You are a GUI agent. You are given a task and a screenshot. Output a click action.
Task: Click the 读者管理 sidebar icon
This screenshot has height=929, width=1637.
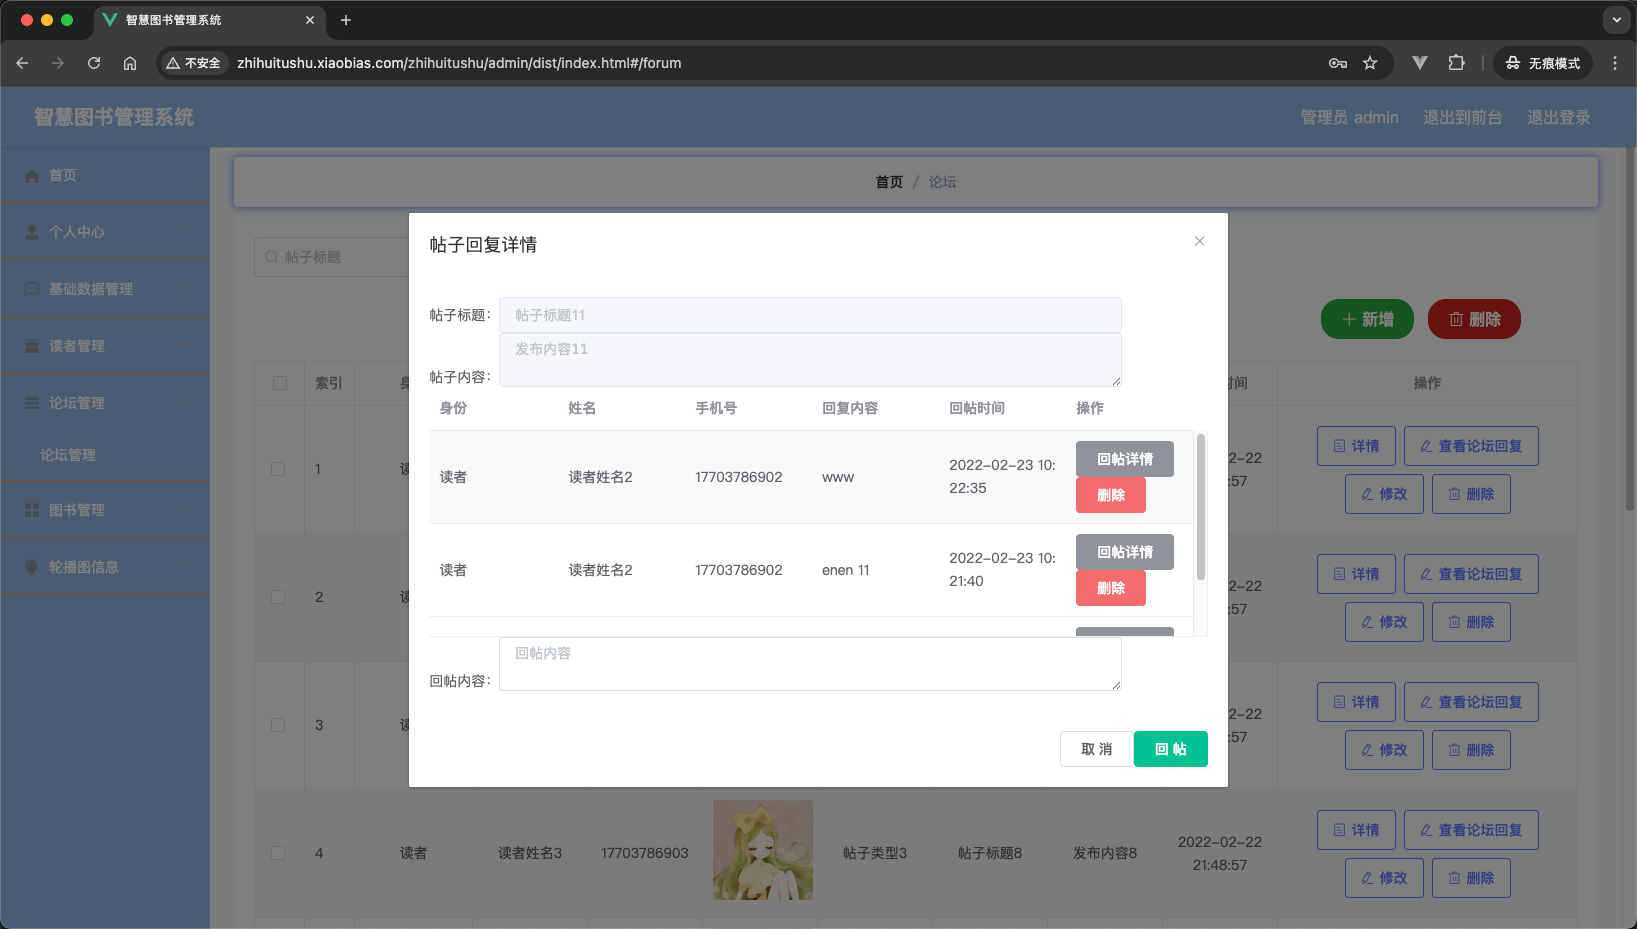click(32, 346)
